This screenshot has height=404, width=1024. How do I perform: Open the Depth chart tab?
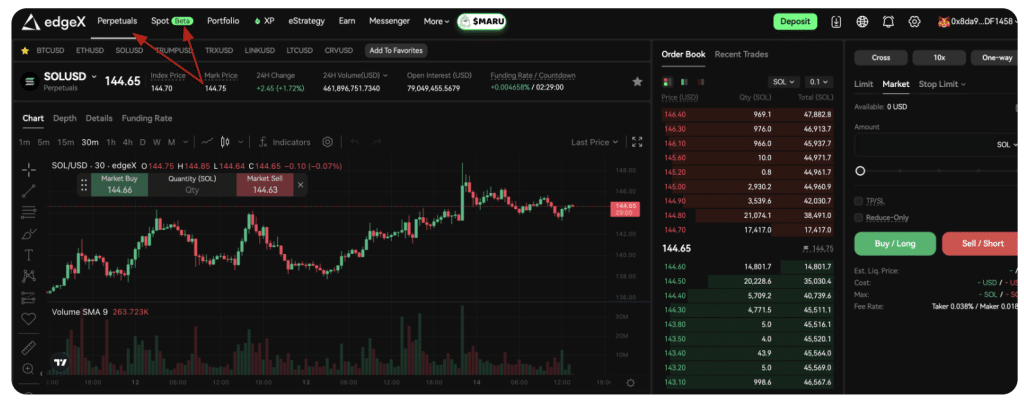65,118
